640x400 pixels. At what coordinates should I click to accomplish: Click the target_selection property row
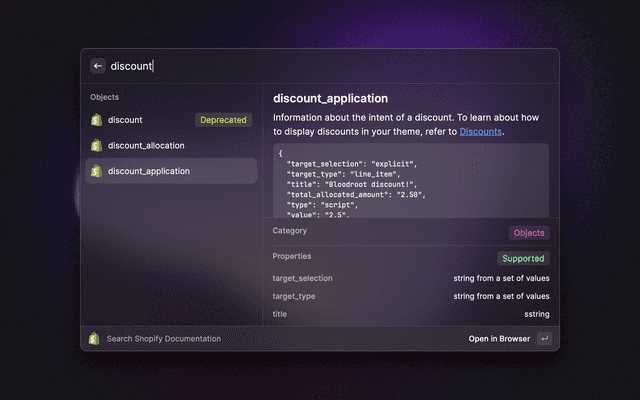(x=410, y=278)
